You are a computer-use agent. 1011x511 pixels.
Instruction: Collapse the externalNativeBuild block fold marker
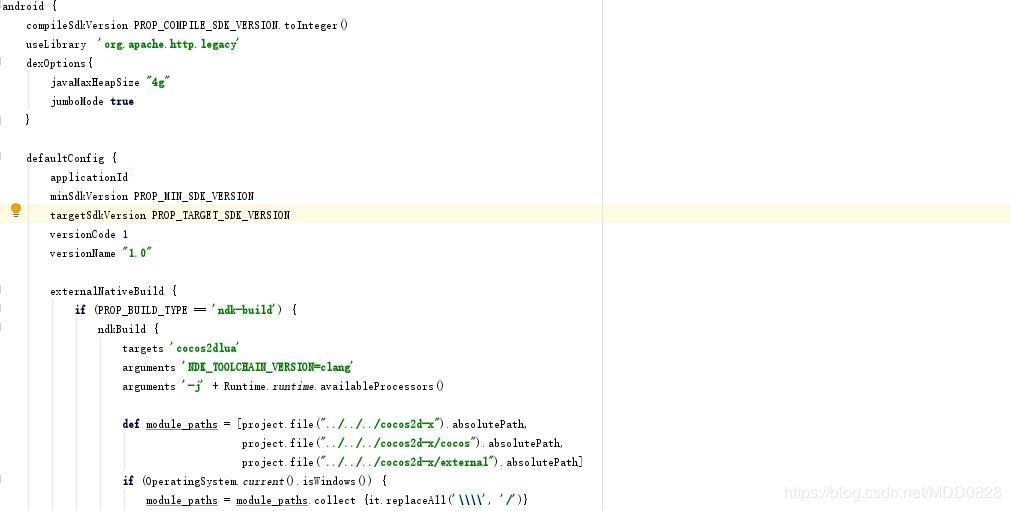click(x=1, y=291)
